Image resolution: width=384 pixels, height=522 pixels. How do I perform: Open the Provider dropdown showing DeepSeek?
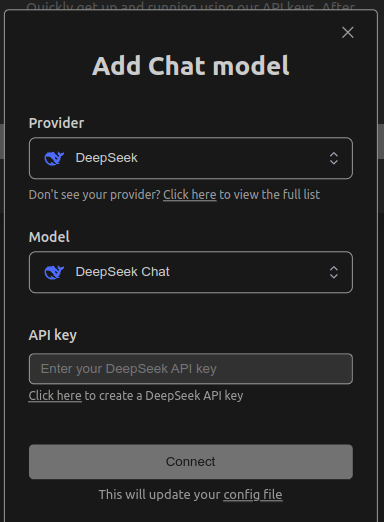pos(191,158)
